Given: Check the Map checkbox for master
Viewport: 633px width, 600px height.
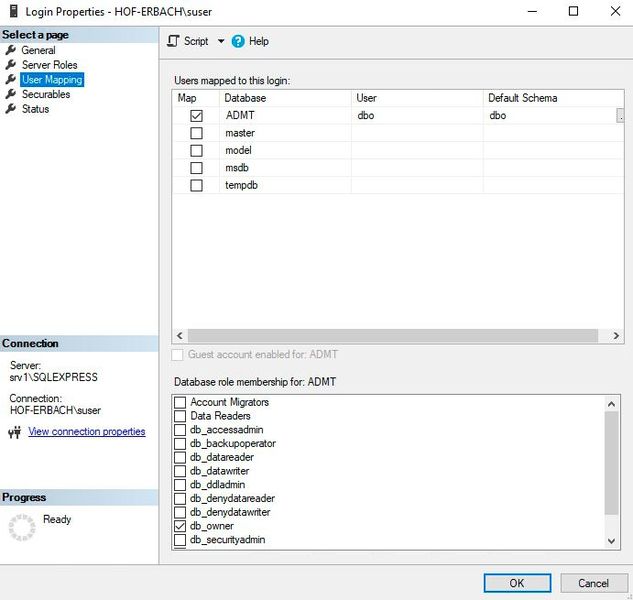Looking at the screenshot, I should (196, 133).
